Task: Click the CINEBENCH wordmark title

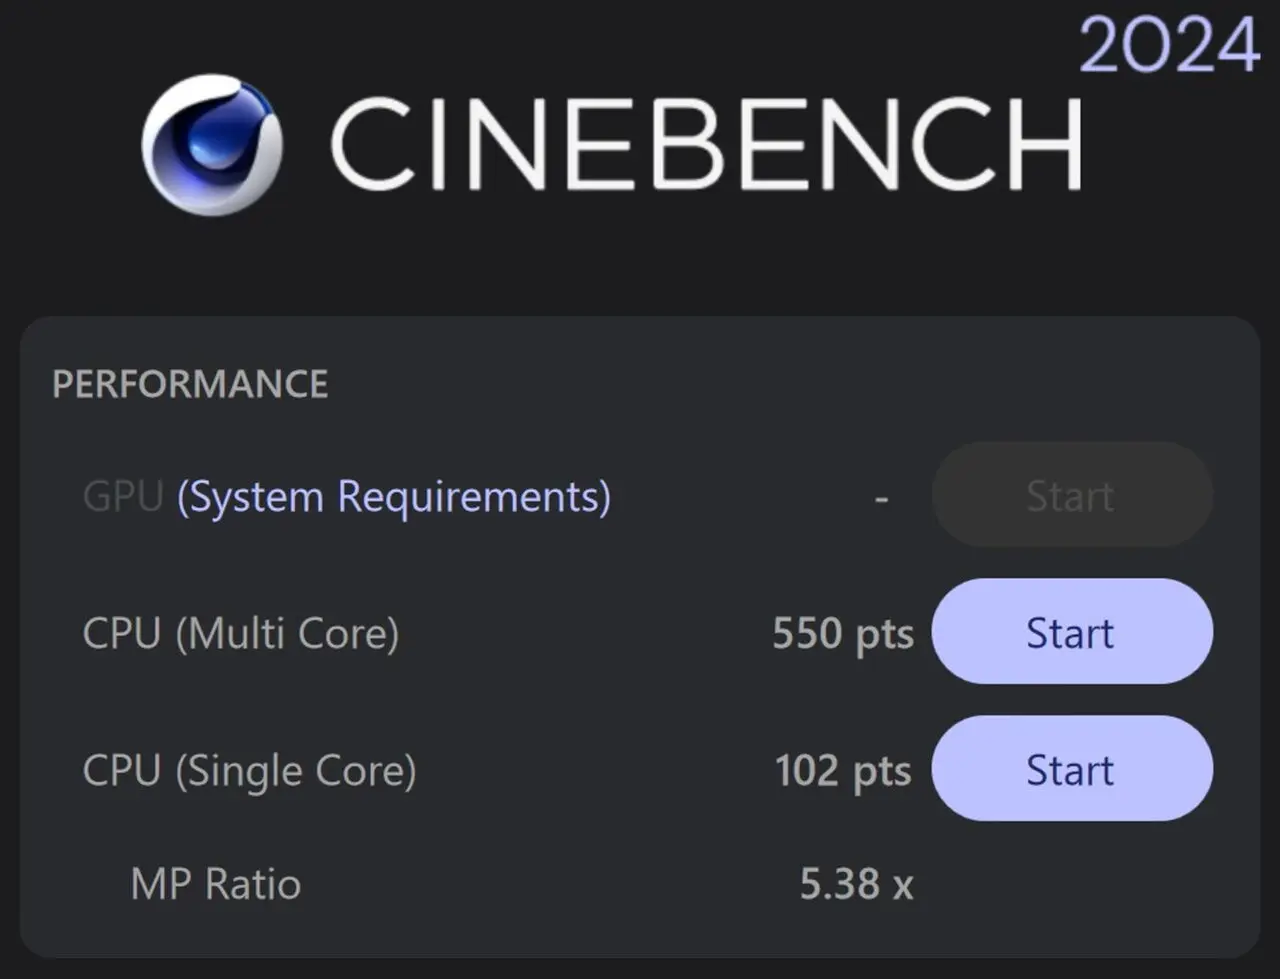Action: point(706,144)
